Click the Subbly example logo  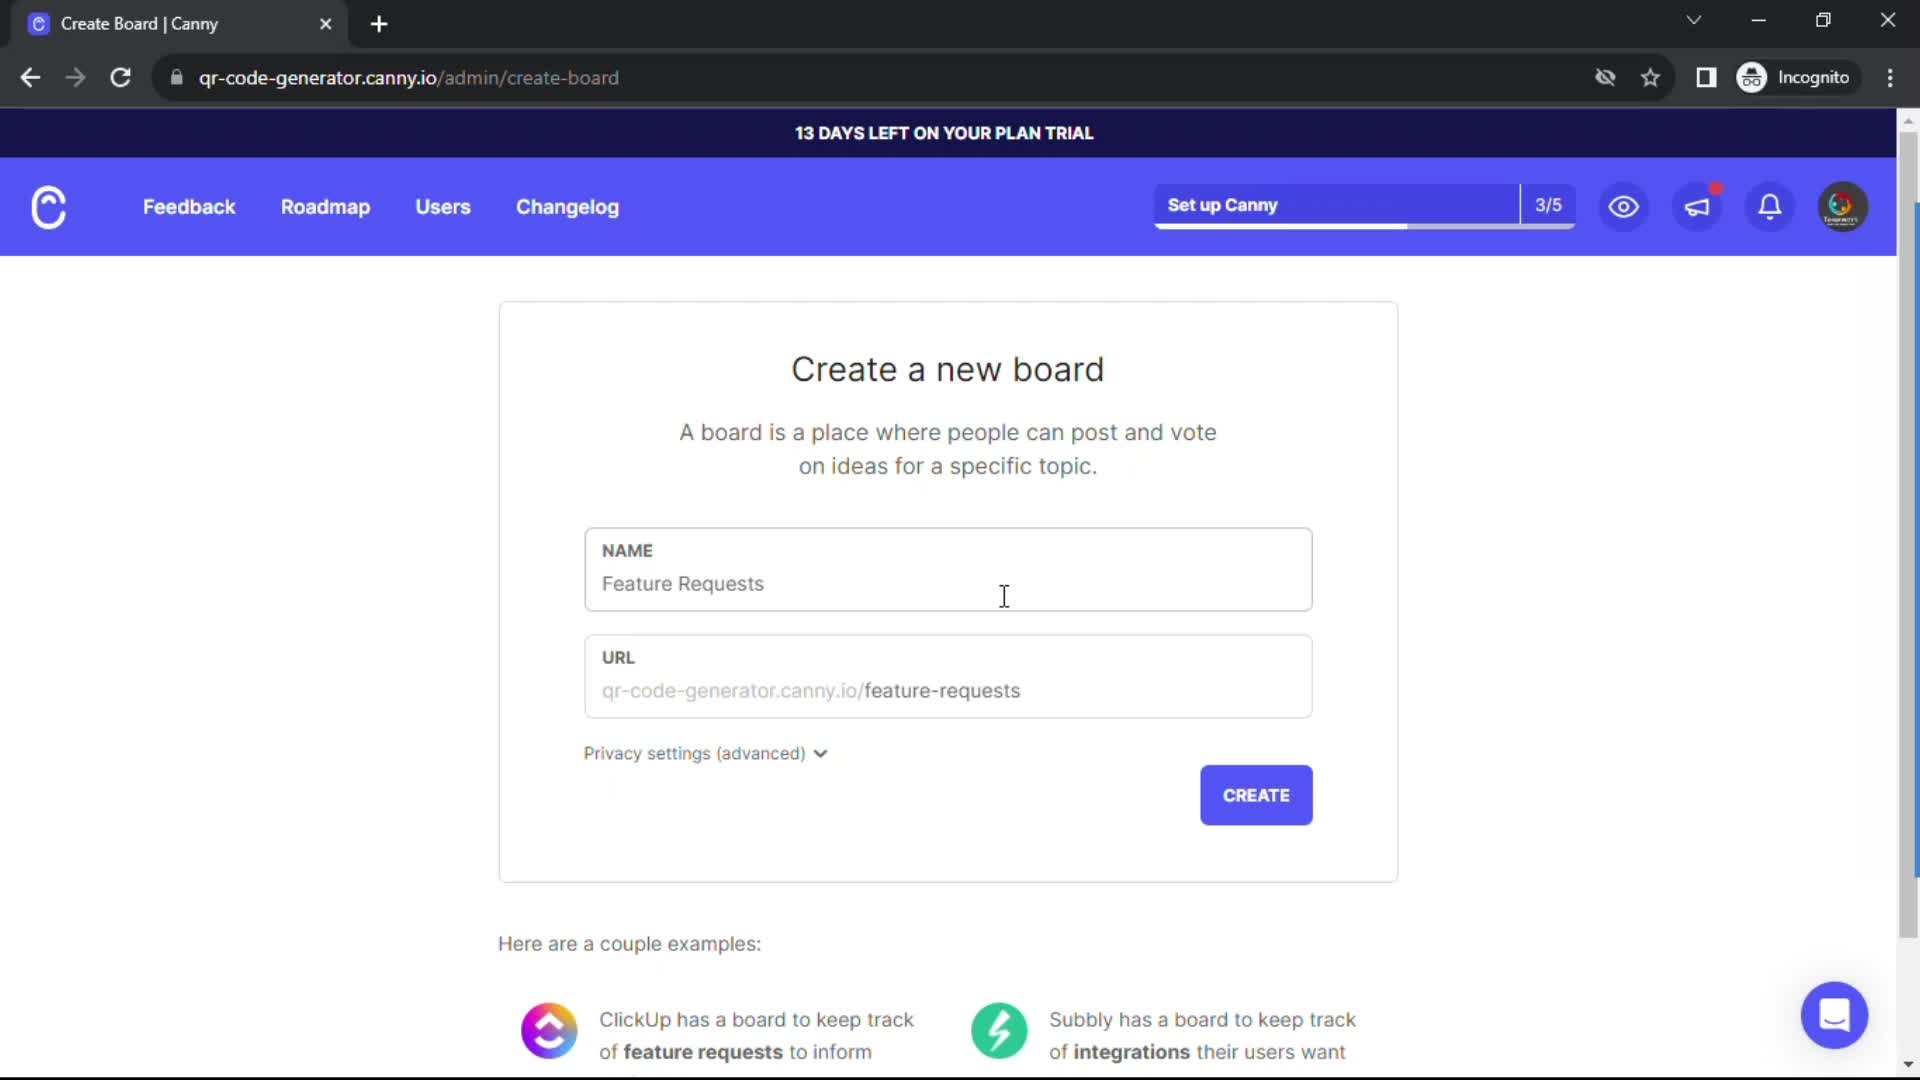tap(999, 1030)
